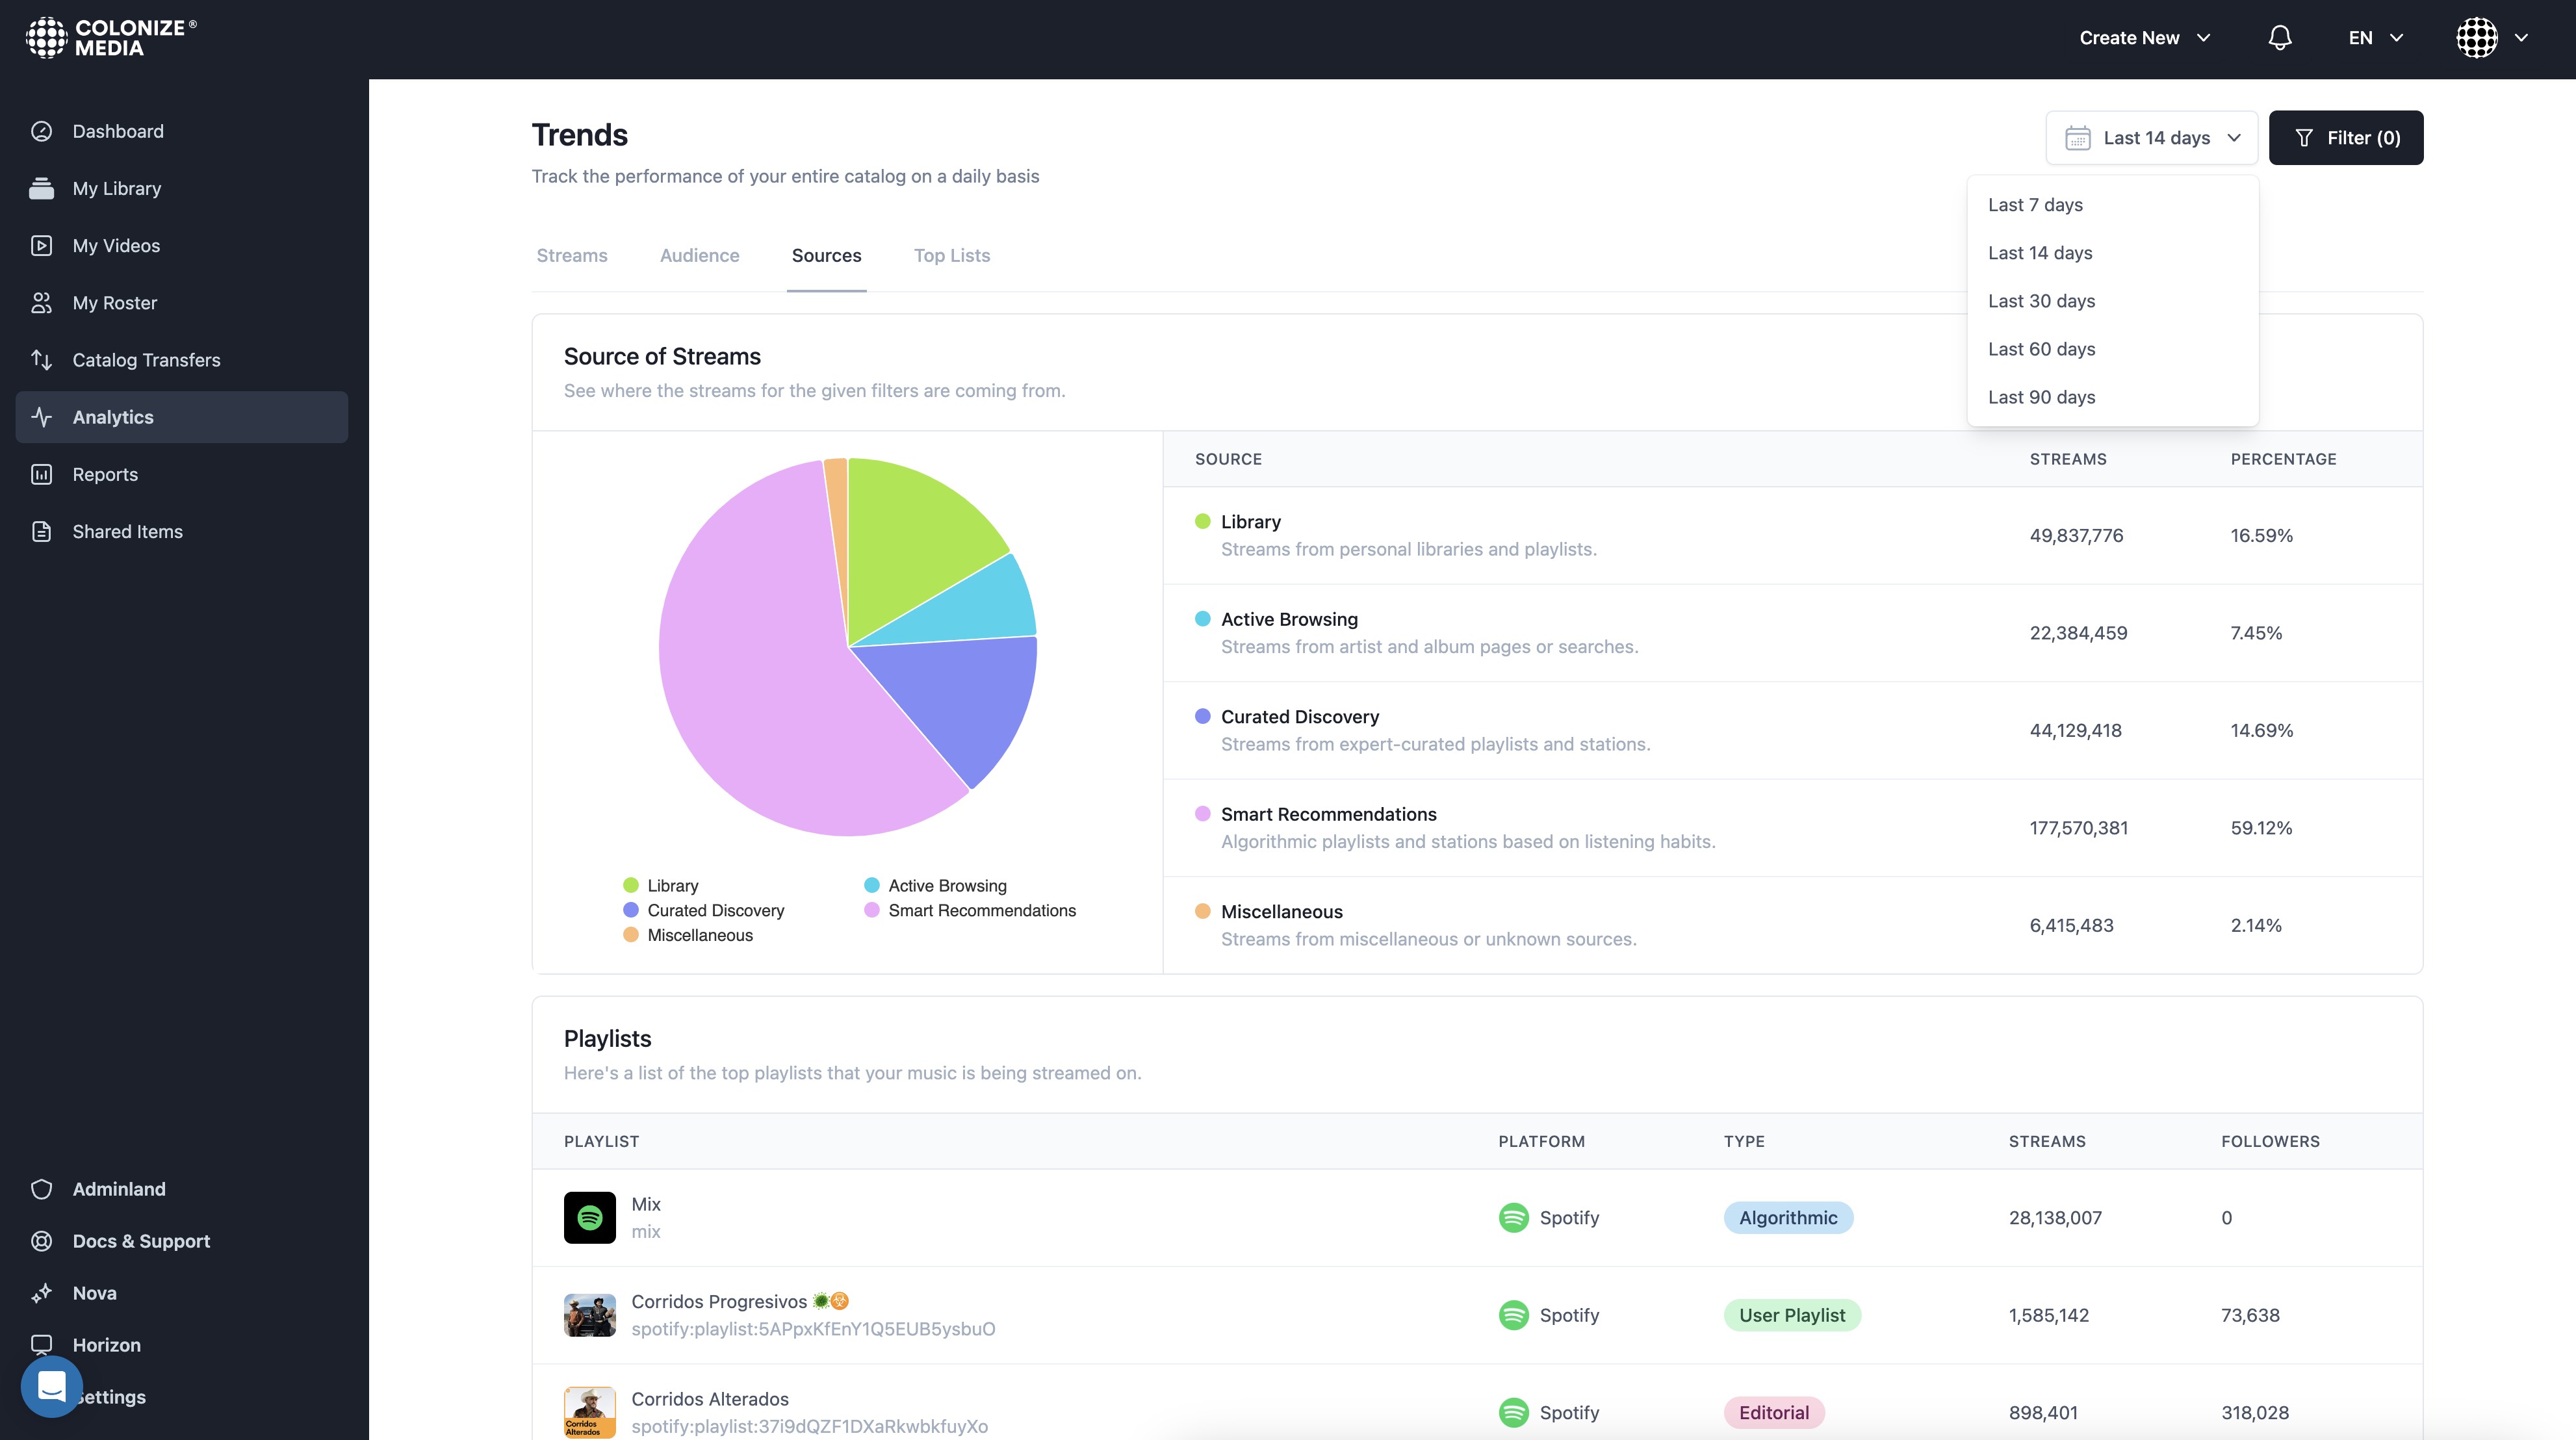This screenshot has width=2576, height=1440.
Task: Open Catalog Transfers arrows icon
Action: (42, 360)
